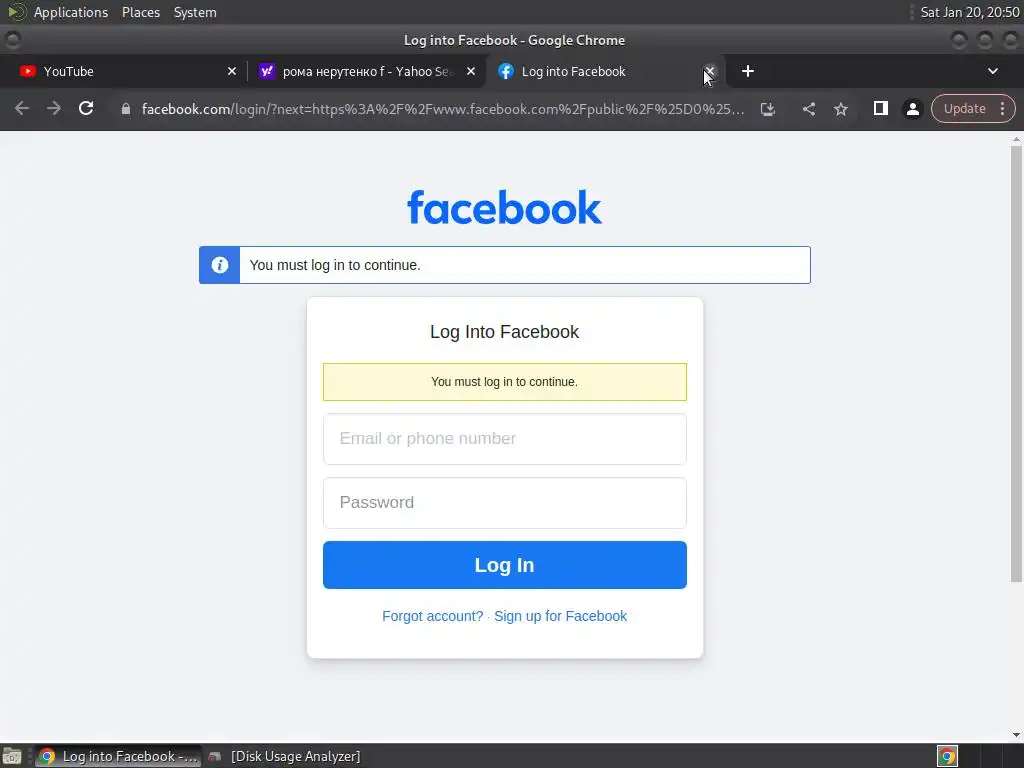1024x768 pixels.
Task: Click the address bar URL
Action: click(x=443, y=109)
